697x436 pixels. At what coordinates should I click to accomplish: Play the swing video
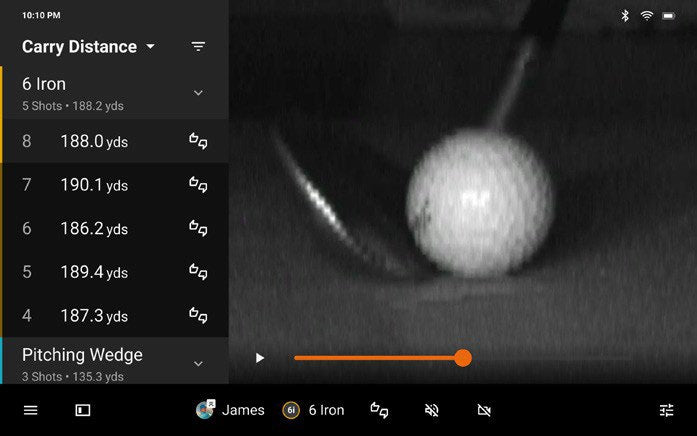260,358
